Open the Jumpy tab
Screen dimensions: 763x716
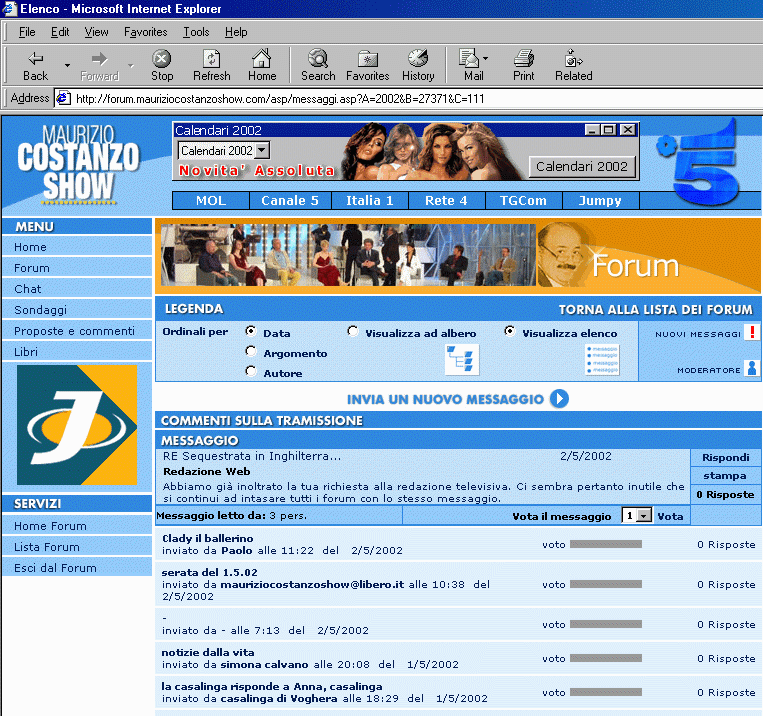600,201
